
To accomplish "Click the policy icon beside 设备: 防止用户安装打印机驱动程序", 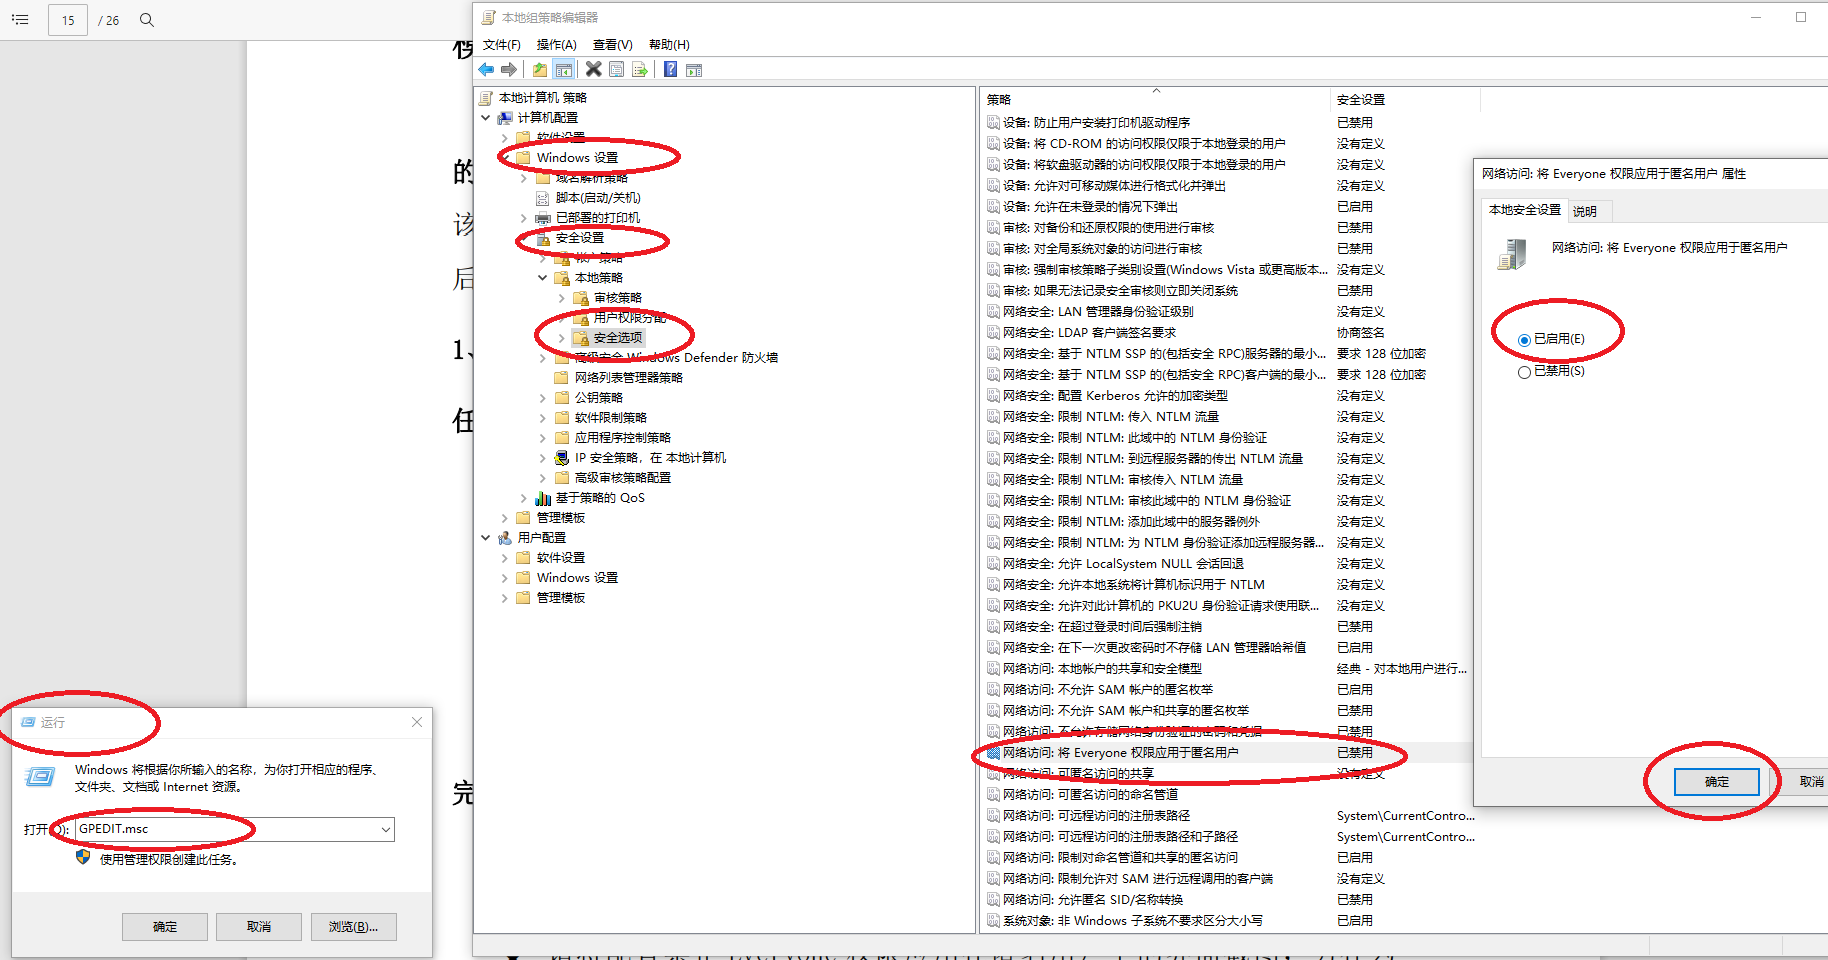I will [x=993, y=123].
